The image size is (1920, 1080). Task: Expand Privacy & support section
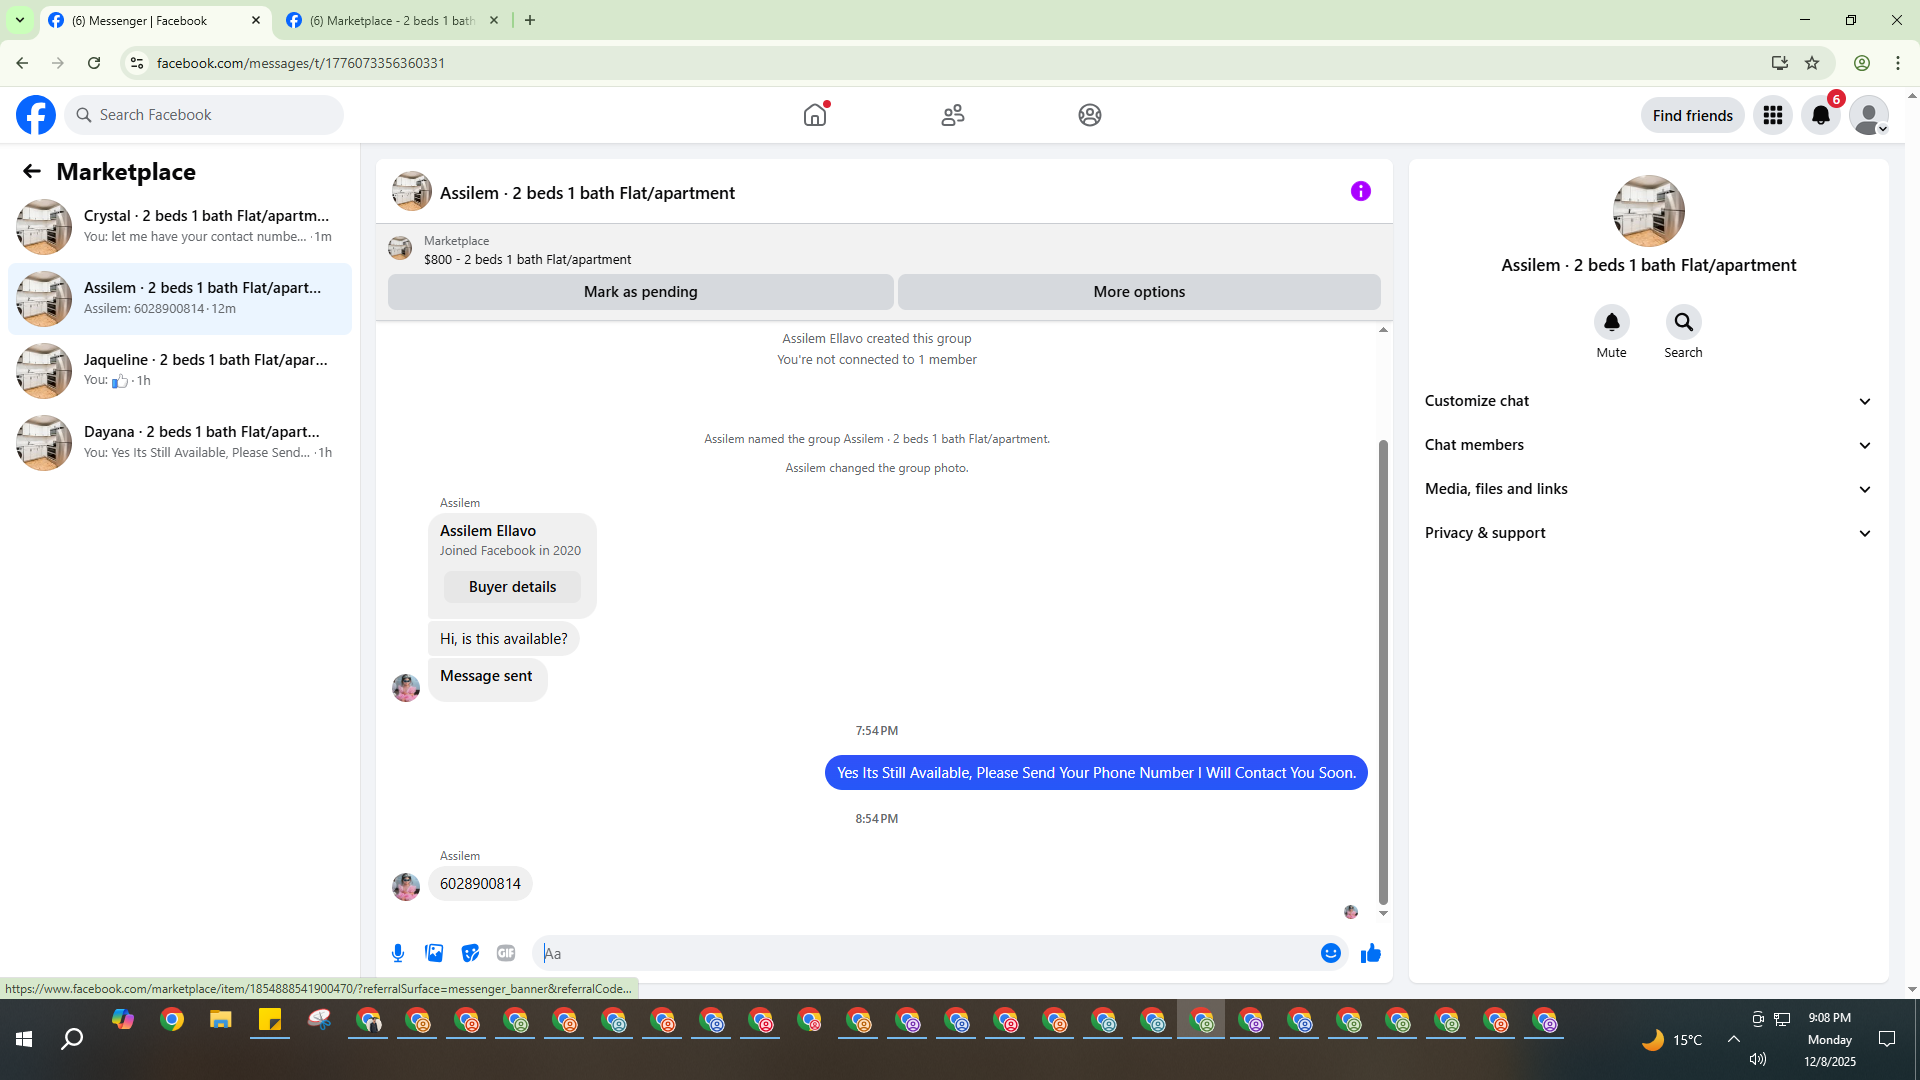1648,533
